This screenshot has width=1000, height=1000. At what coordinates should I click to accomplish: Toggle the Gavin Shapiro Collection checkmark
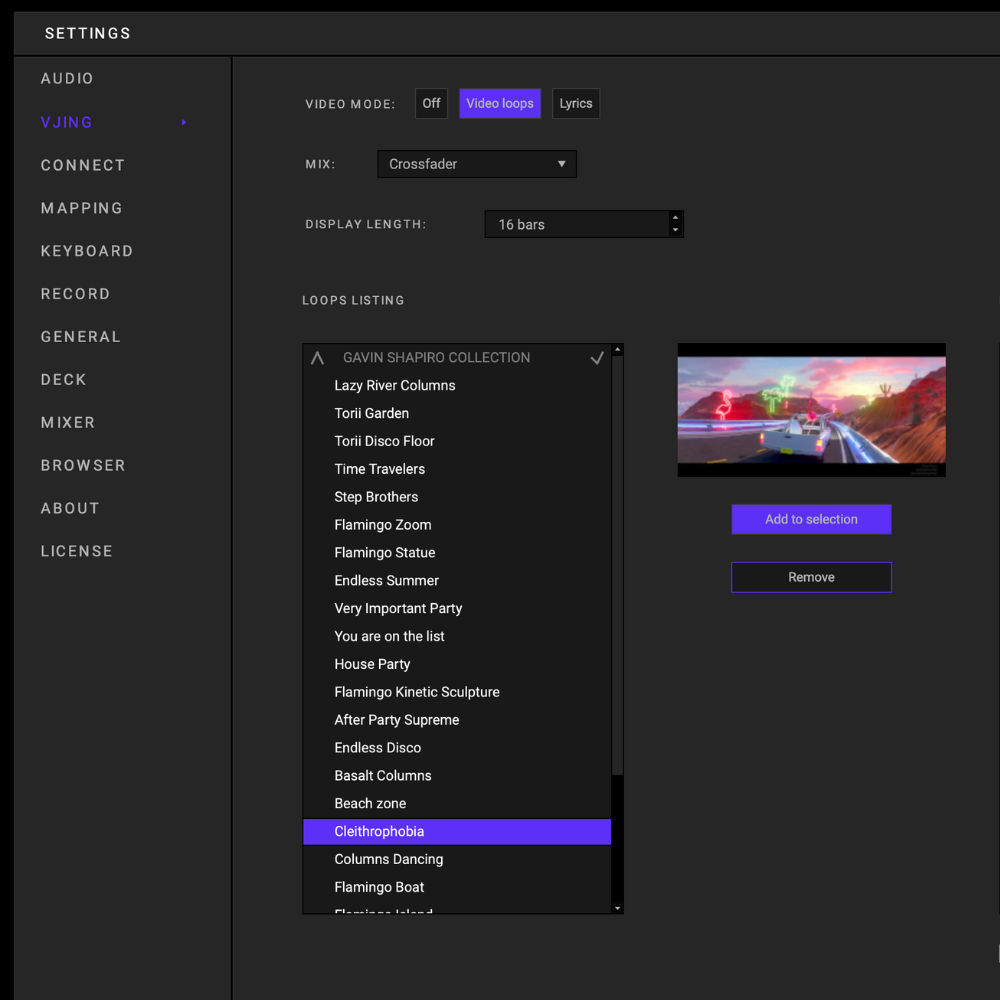coord(597,358)
